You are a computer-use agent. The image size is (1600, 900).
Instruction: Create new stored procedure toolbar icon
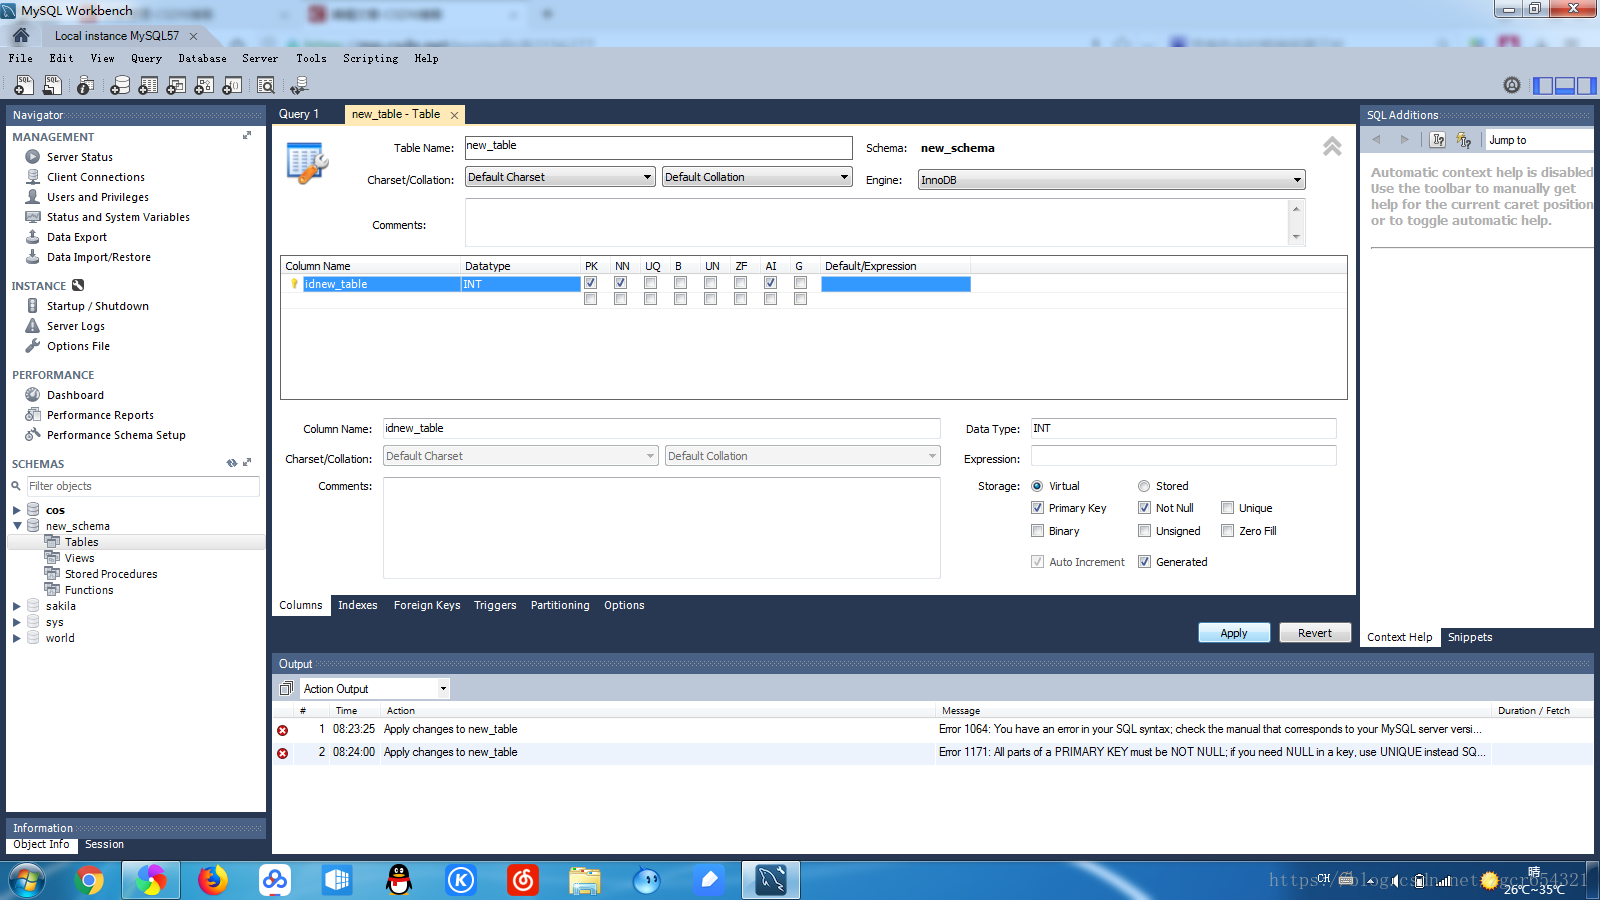(x=204, y=86)
